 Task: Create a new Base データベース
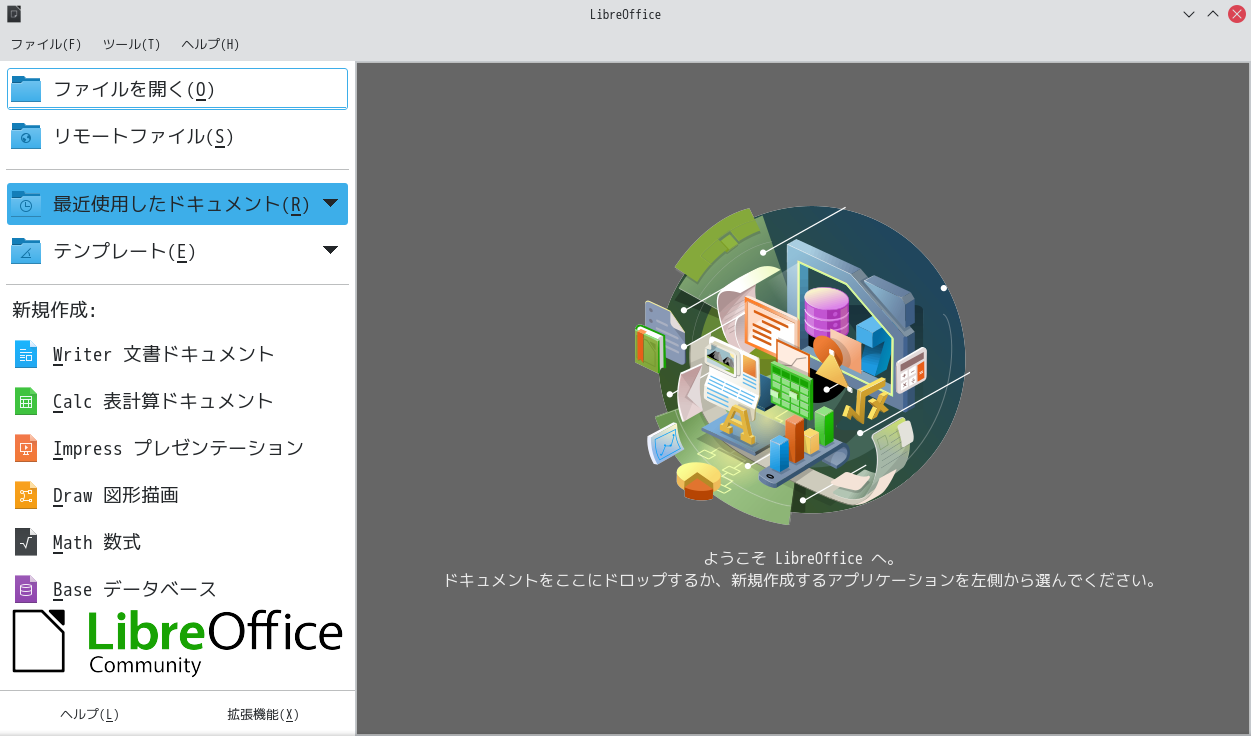click(x=177, y=589)
